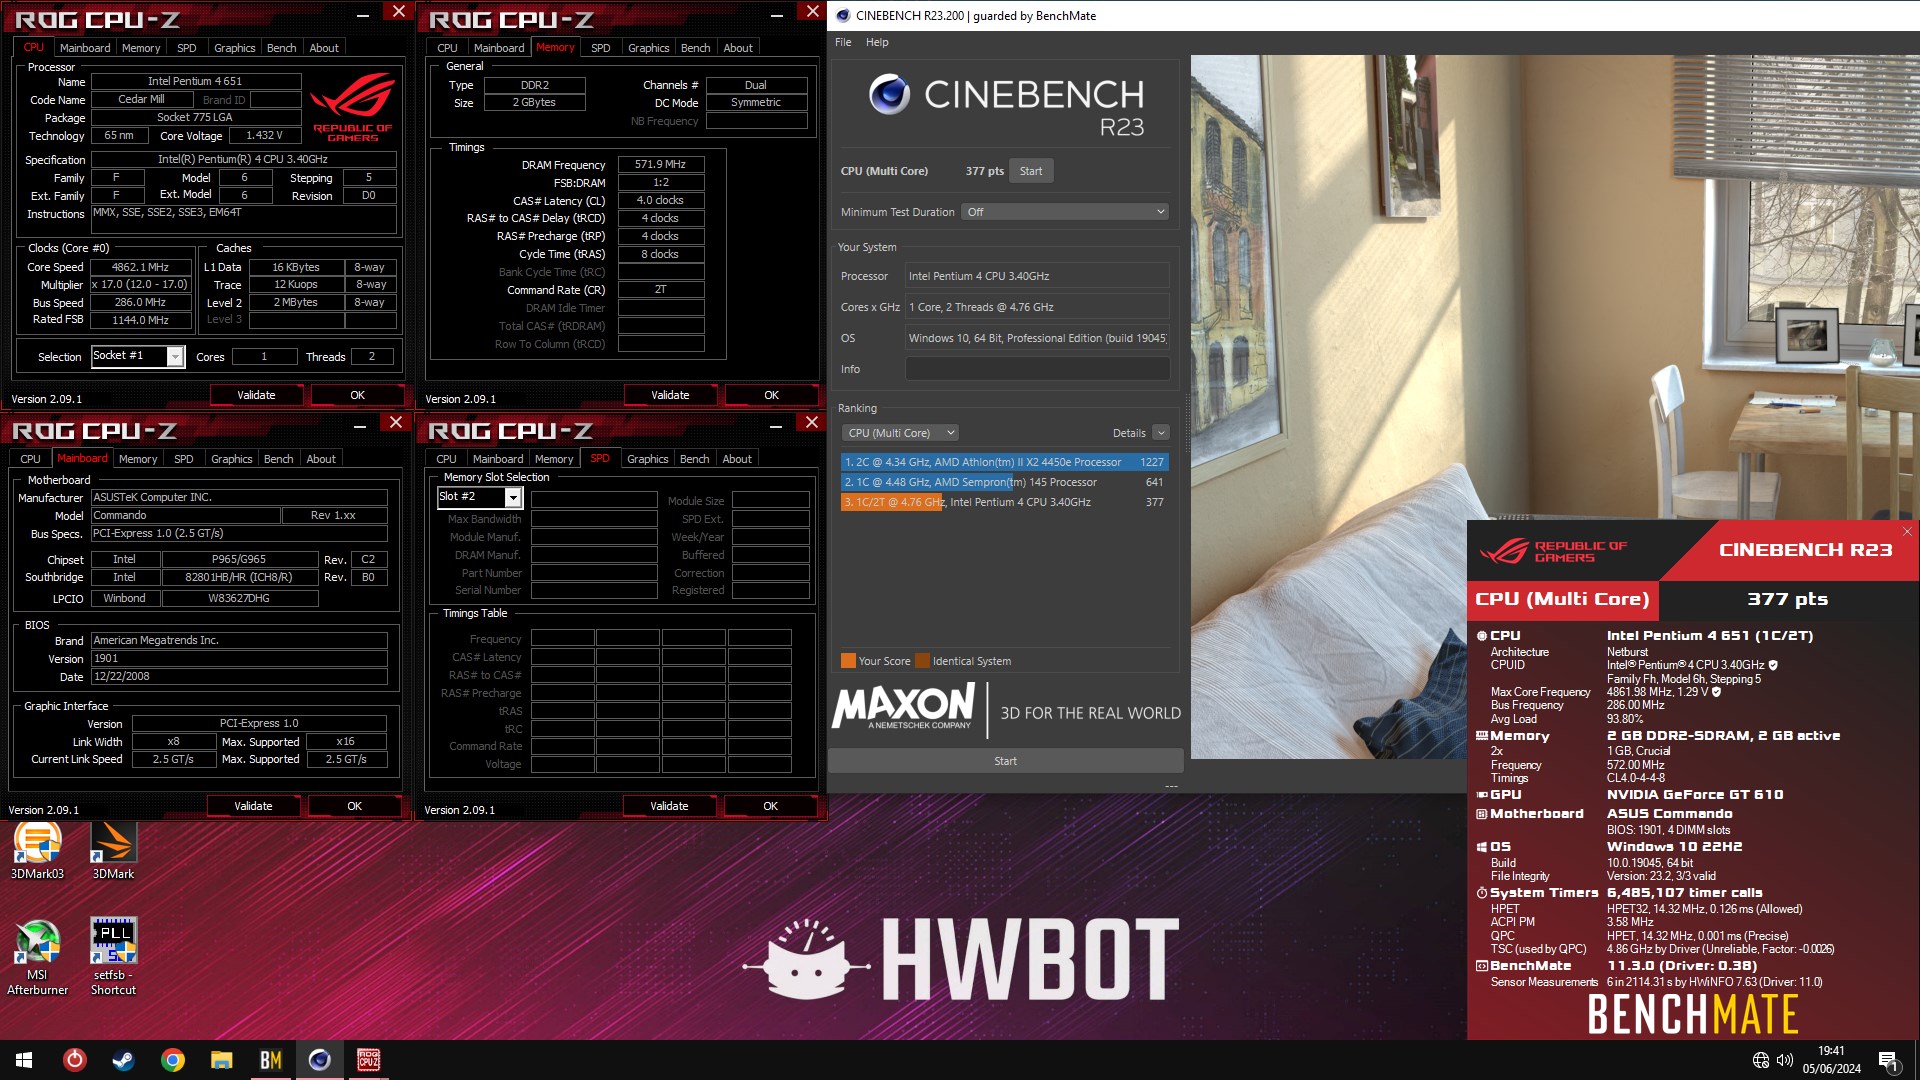
Task: Click the Identical System color swatch
Action: pos(922,661)
